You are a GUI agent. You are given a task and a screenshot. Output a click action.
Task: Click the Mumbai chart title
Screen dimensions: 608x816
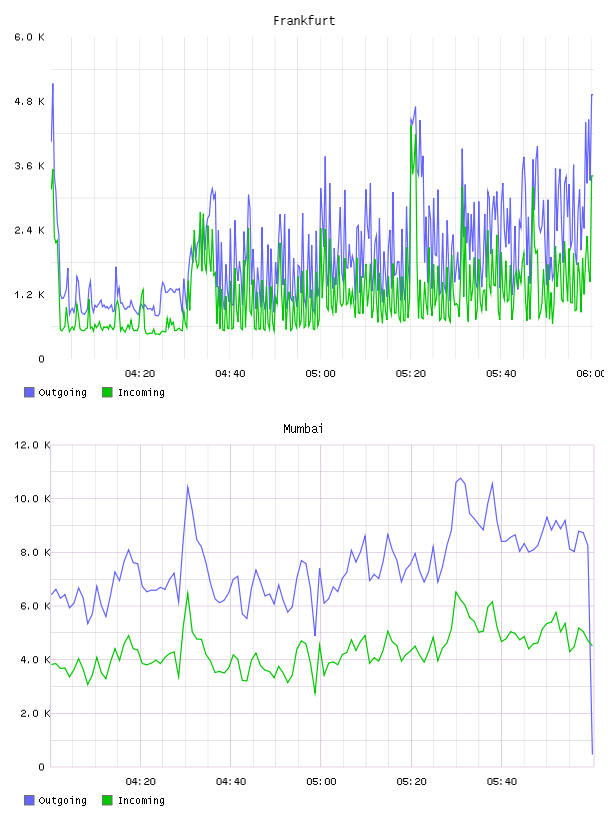click(303, 429)
